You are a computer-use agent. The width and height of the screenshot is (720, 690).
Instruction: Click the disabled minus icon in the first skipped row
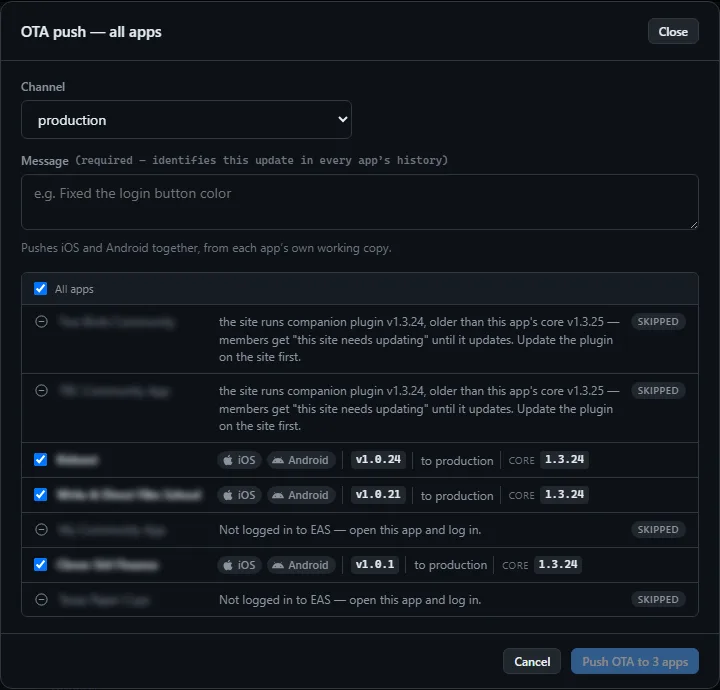tap(41, 321)
